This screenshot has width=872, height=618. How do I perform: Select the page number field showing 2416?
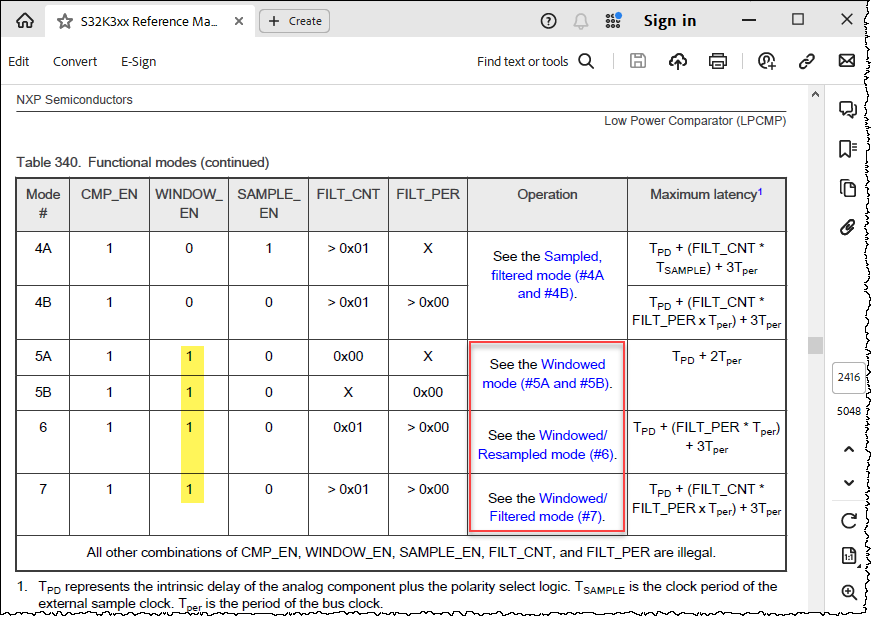pos(849,377)
